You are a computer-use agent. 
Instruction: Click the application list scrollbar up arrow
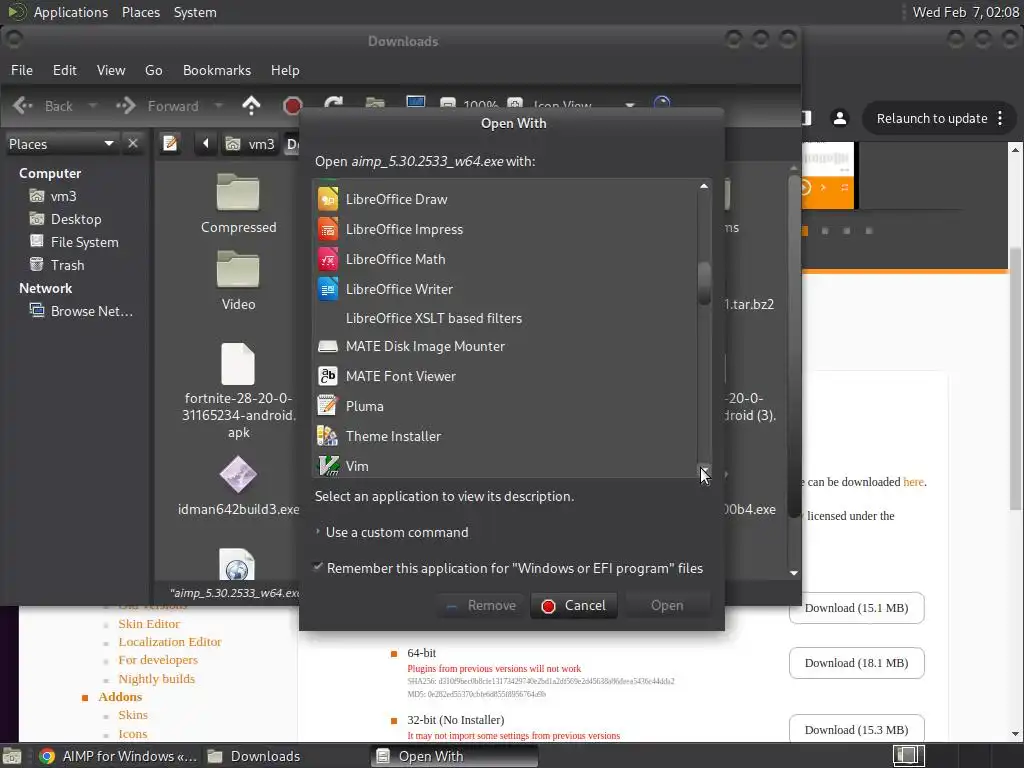point(704,186)
